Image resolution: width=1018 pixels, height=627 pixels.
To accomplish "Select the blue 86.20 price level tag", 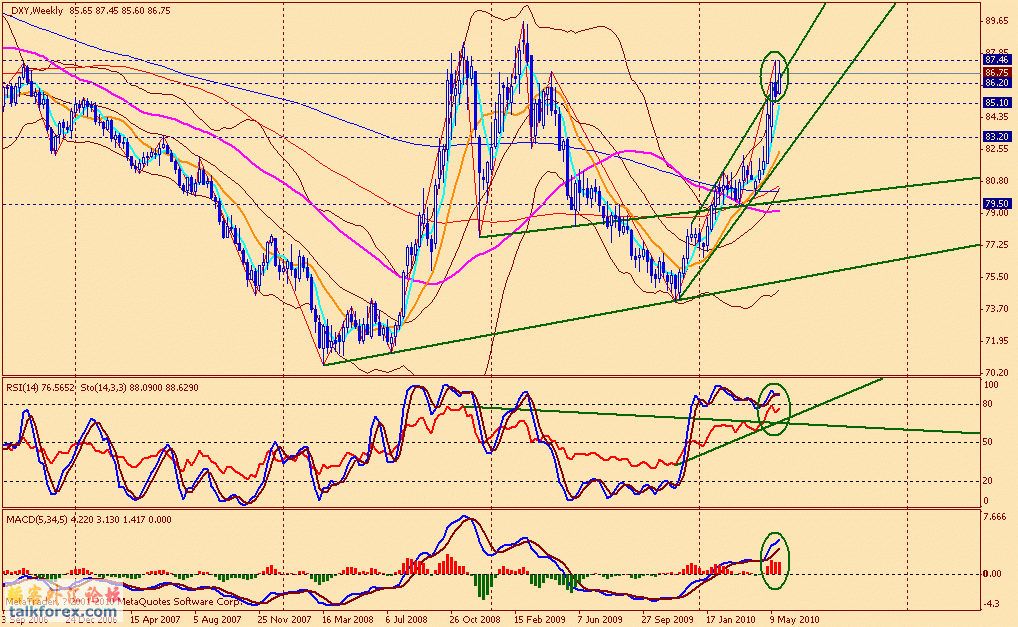I will pos(997,83).
